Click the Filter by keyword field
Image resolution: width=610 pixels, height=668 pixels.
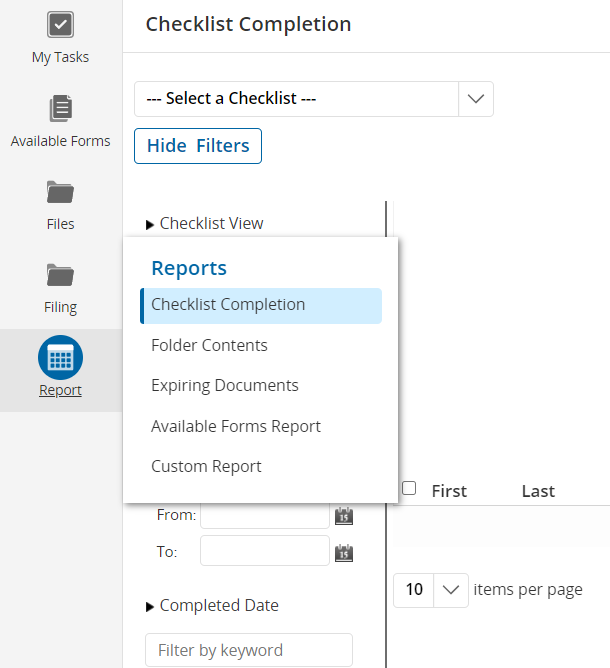(248, 650)
